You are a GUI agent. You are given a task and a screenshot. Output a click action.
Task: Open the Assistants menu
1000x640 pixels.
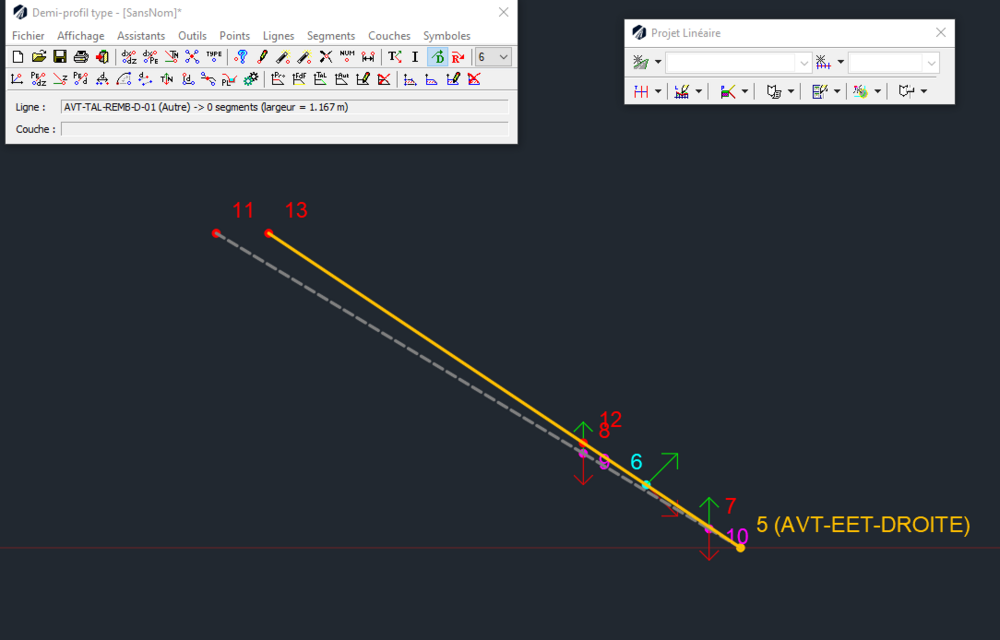tap(141, 36)
